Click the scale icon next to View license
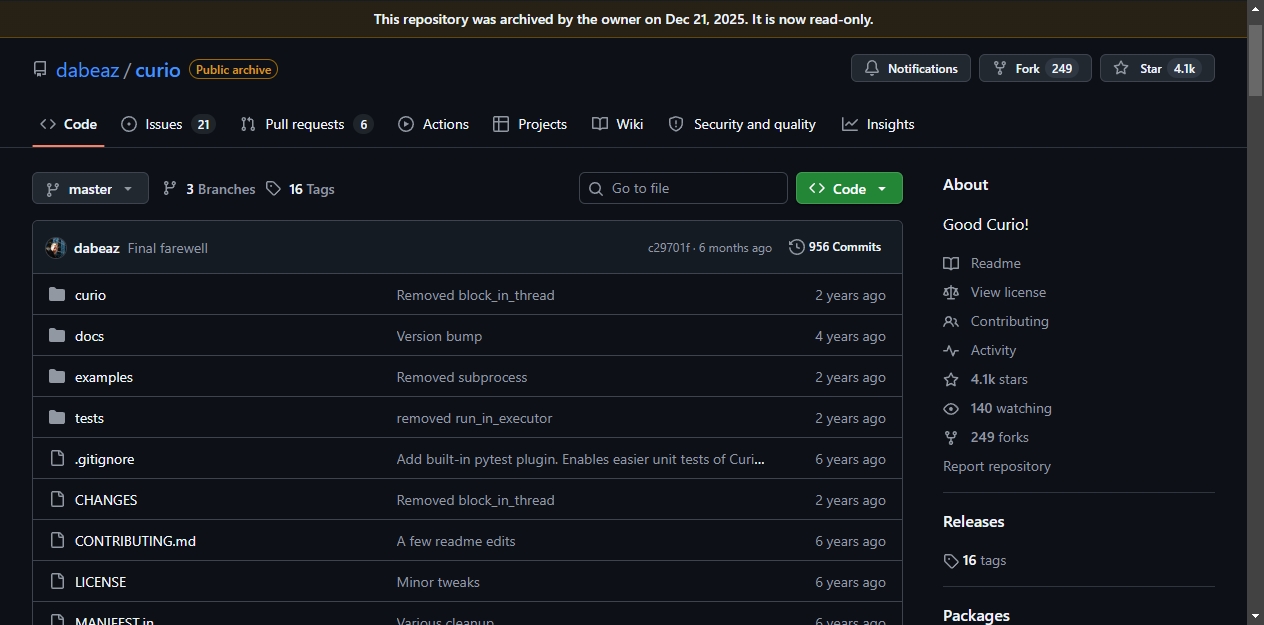The width and height of the screenshot is (1264, 625). 951,292
